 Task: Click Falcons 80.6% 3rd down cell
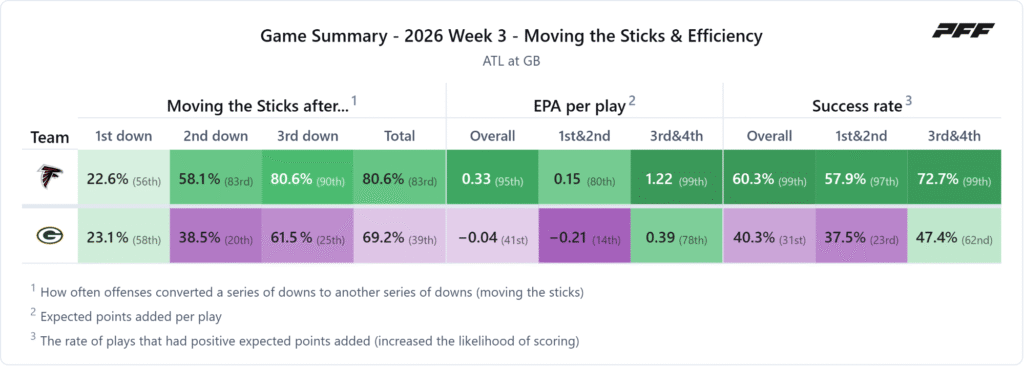click(x=308, y=178)
